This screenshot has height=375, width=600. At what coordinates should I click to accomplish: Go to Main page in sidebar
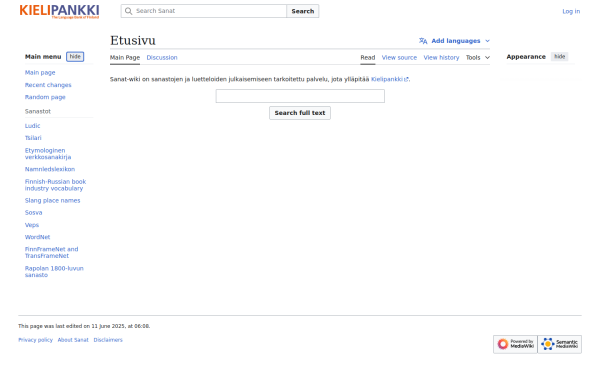[x=40, y=72]
